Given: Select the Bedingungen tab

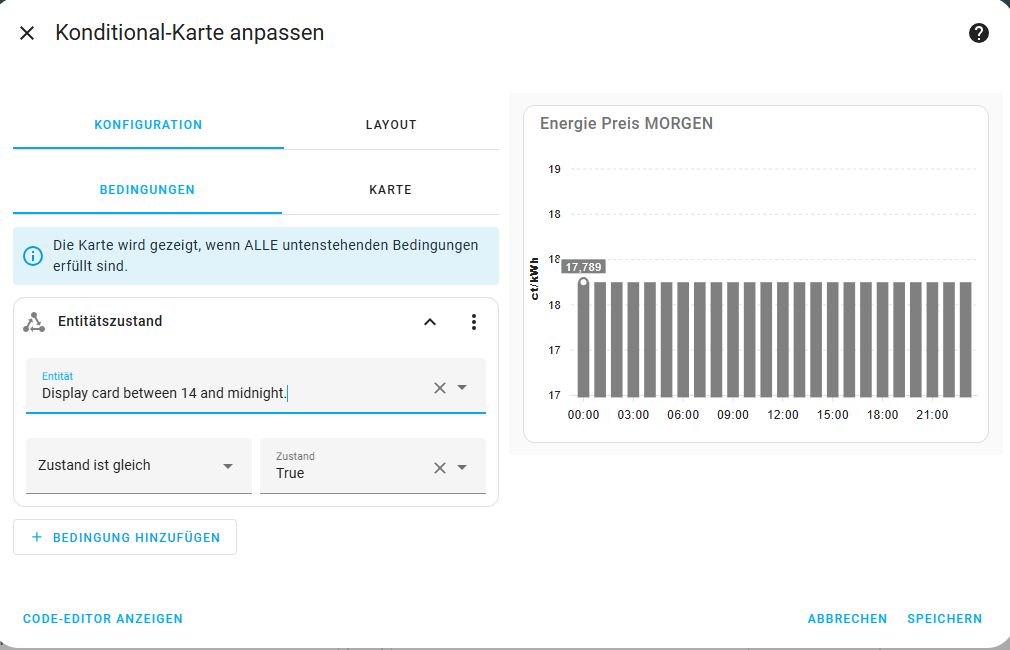Looking at the screenshot, I should pos(148,190).
